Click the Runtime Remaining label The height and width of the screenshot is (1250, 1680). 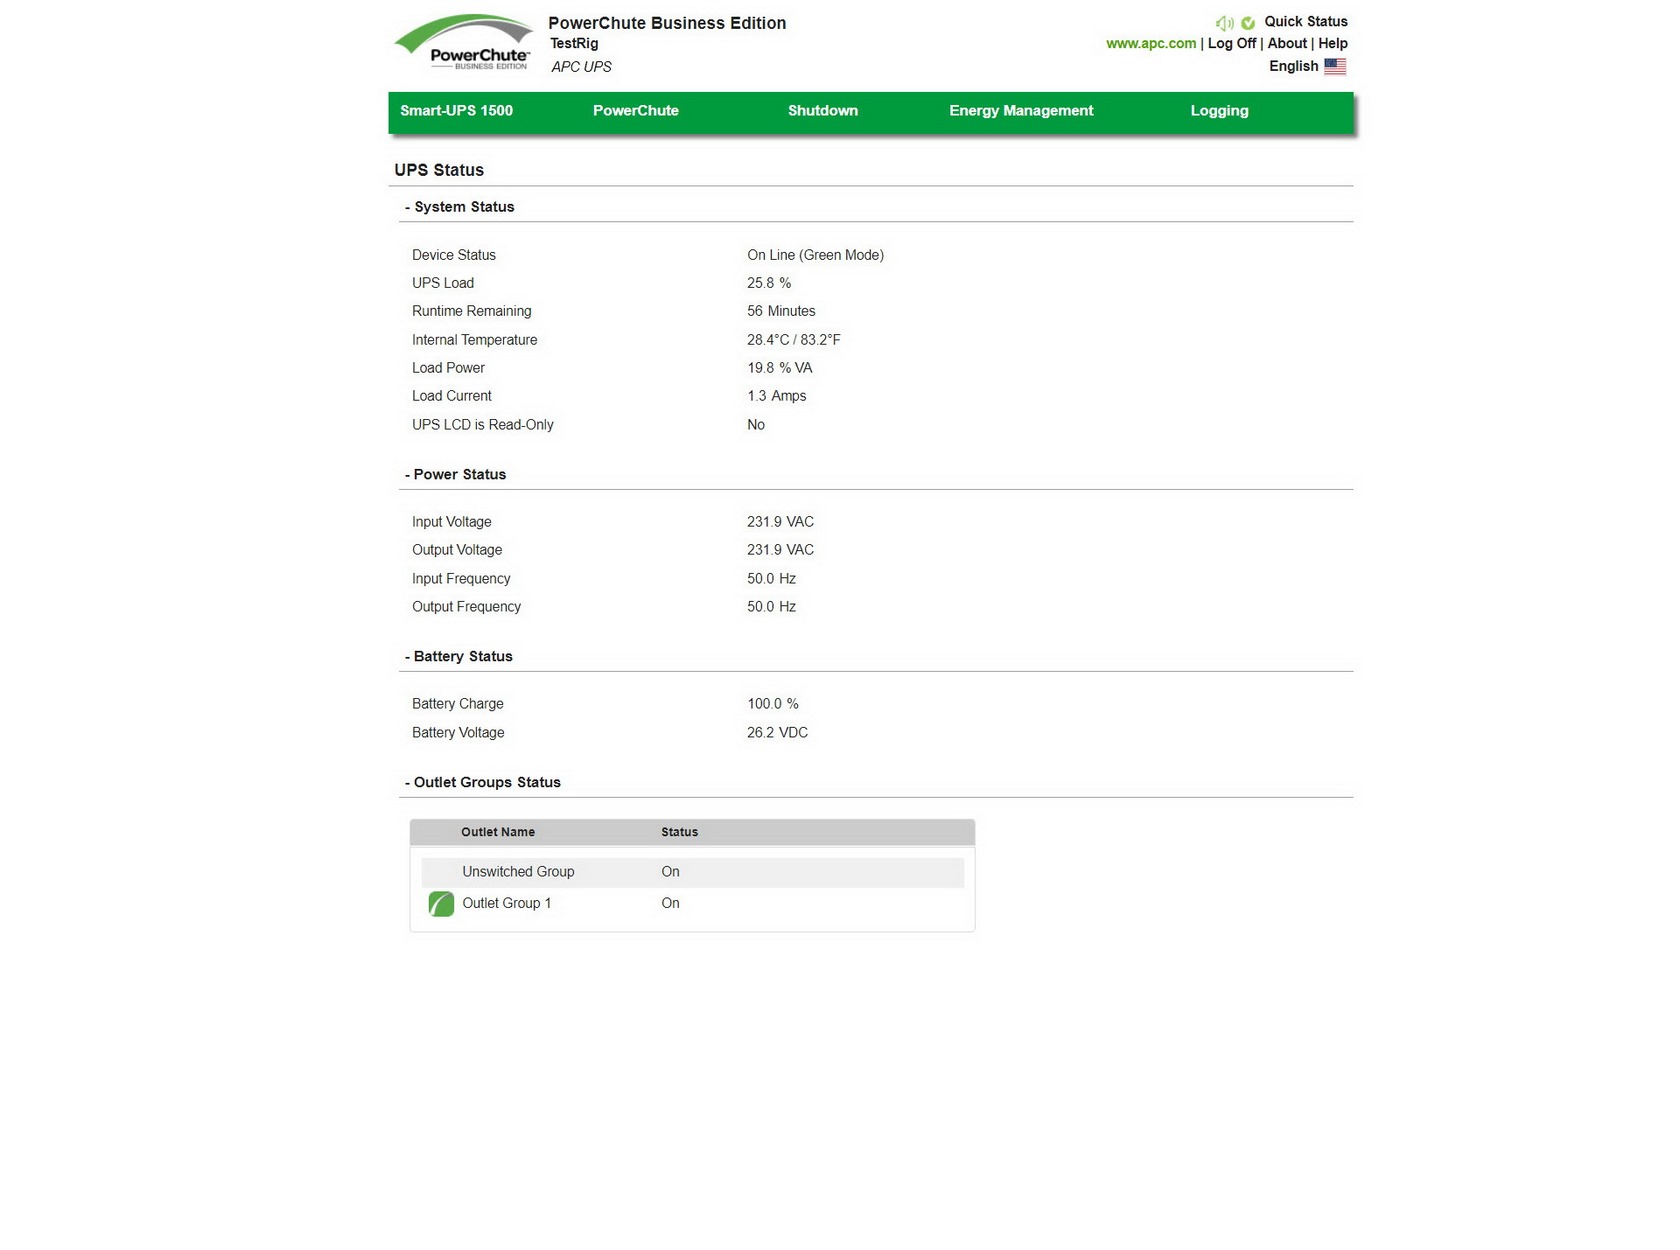[x=472, y=311]
